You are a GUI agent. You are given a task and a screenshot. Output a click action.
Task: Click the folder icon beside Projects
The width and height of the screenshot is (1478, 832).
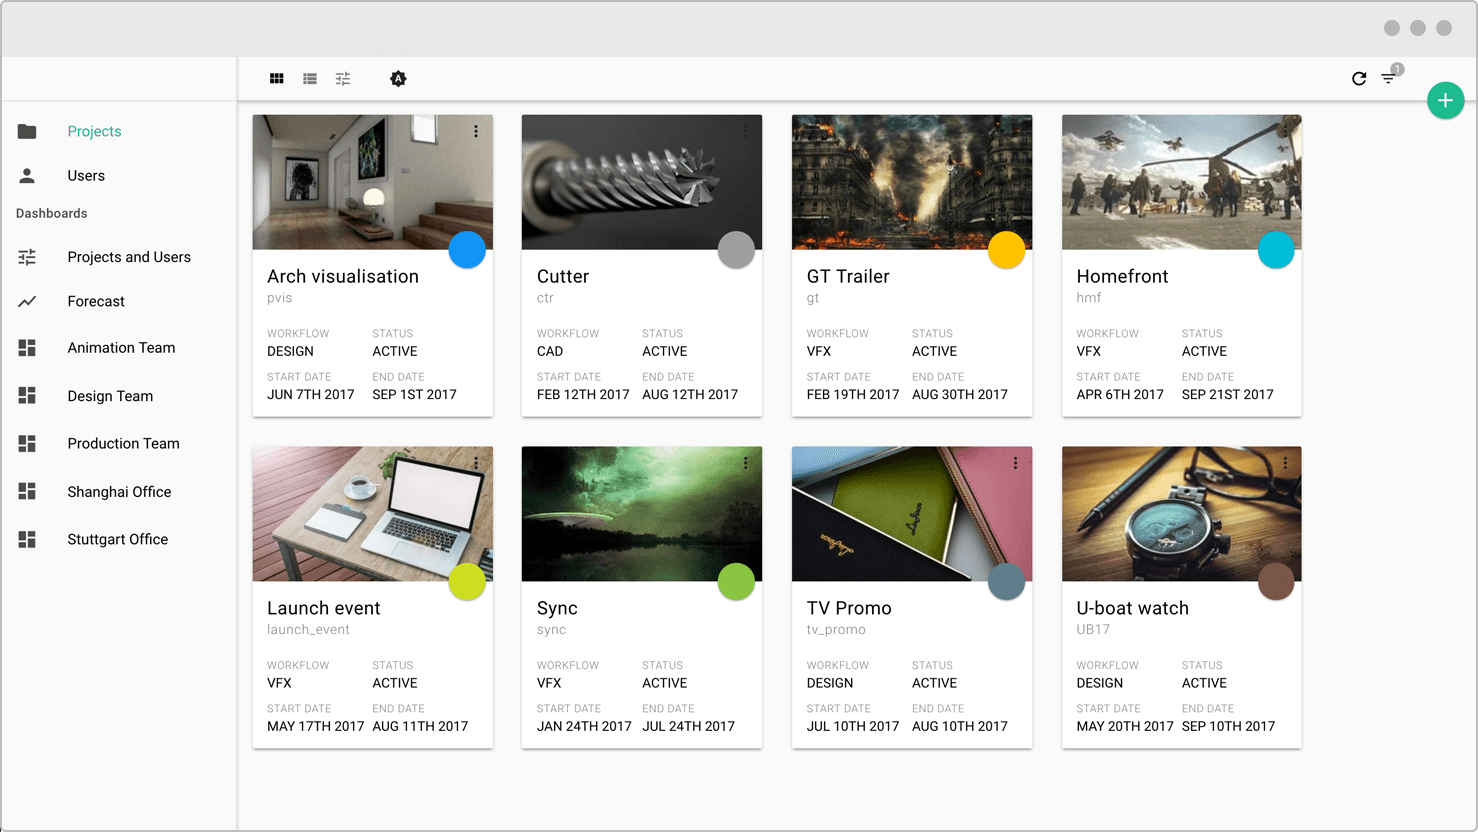click(27, 131)
